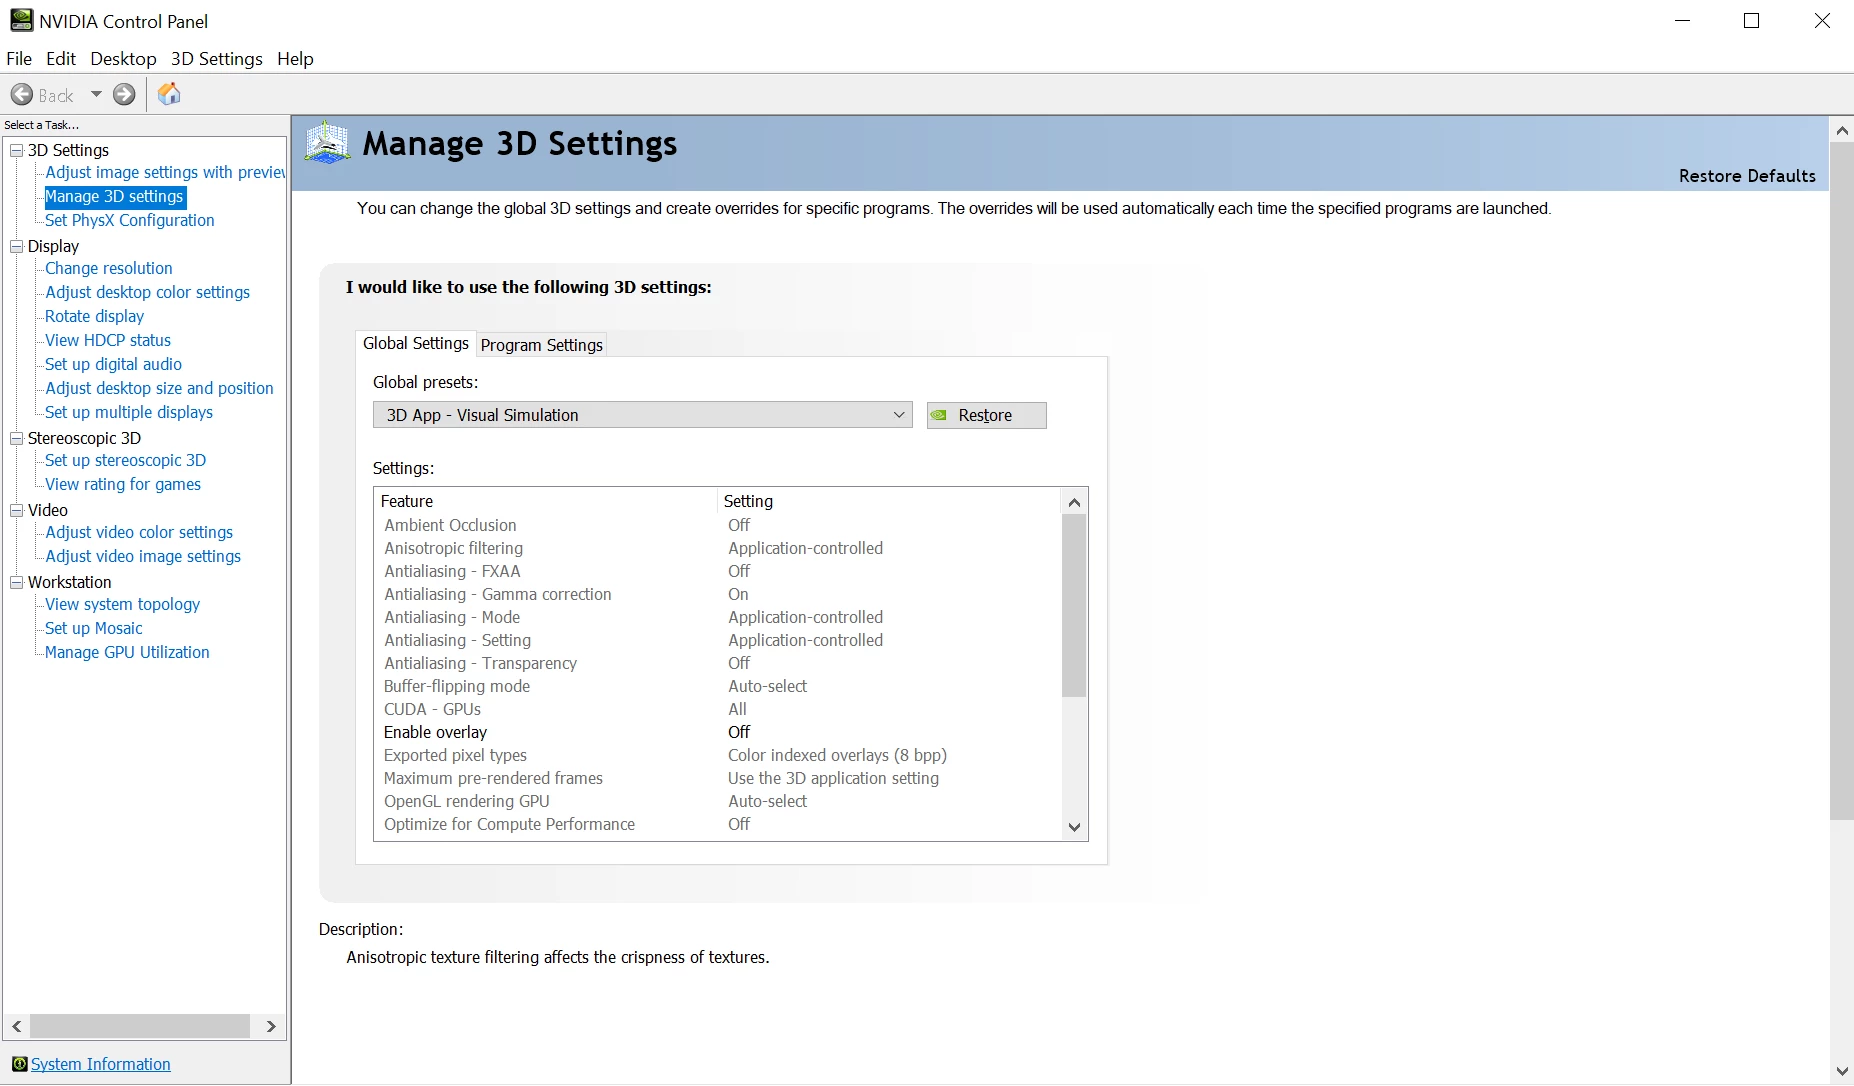Open Set up digital audio
This screenshot has height=1086, width=1854.
[114, 364]
